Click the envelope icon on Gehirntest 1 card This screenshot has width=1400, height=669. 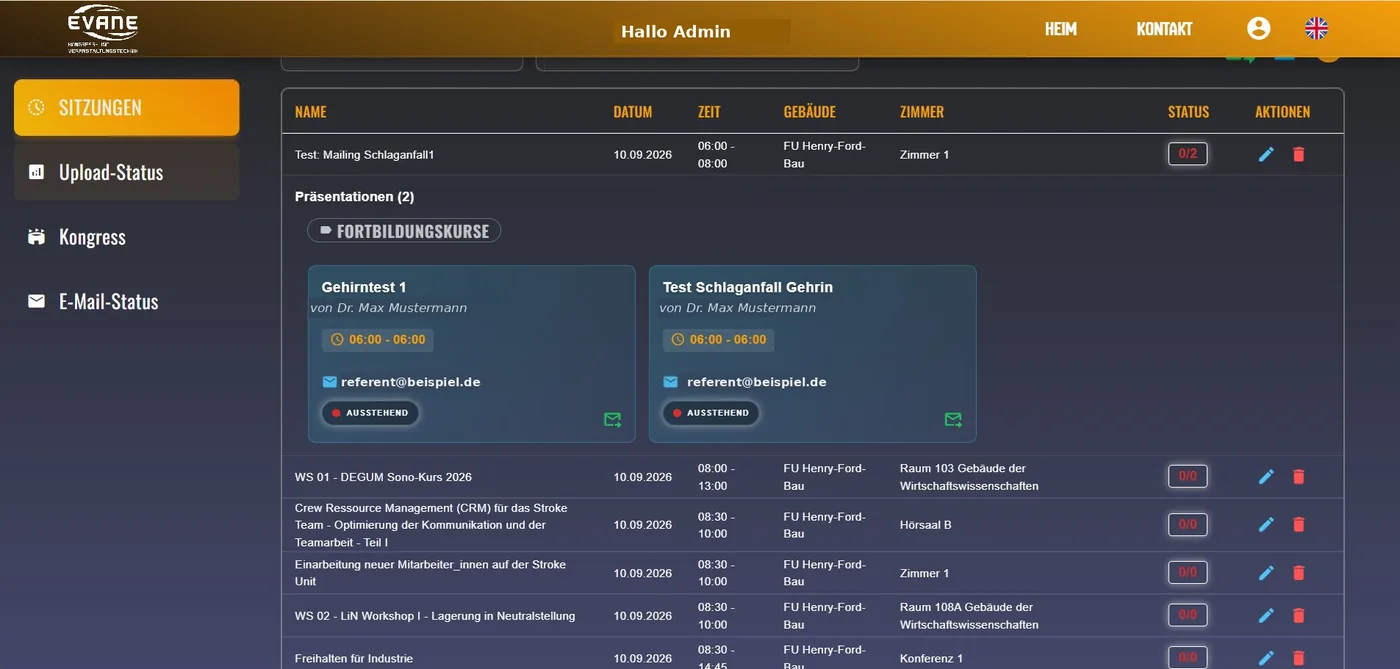(330, 382)
